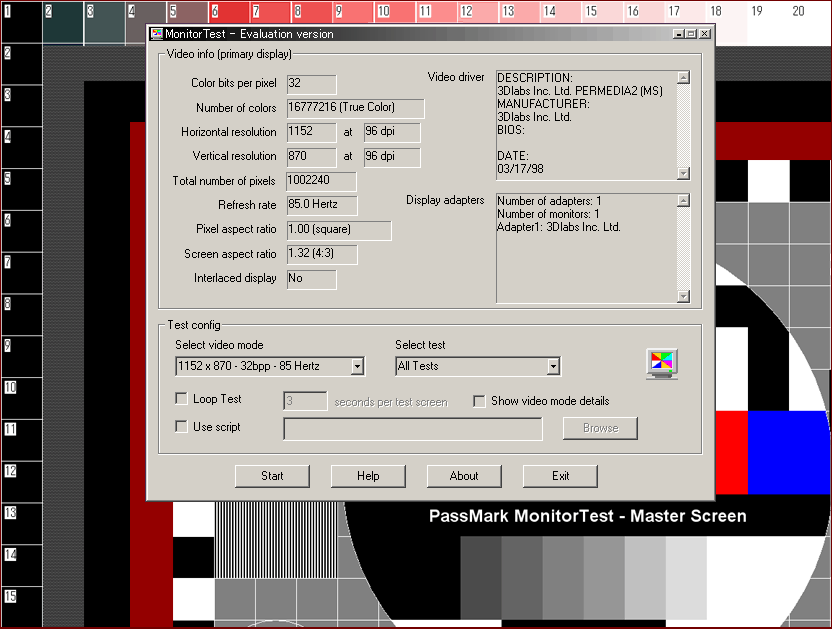Screen dimensions: 832x629
Task: Enable the Loop Test checkbox
Action: [x=181, y=399]
